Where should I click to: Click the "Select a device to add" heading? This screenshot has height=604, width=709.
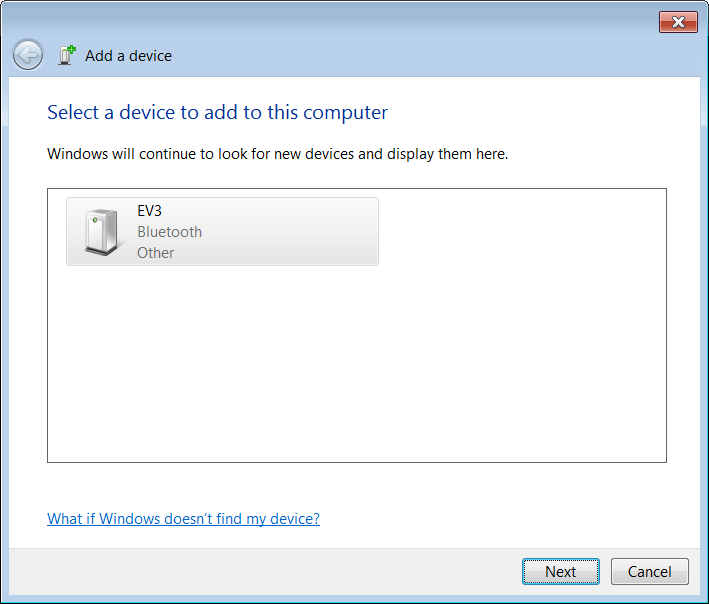(x=217, y=112)
